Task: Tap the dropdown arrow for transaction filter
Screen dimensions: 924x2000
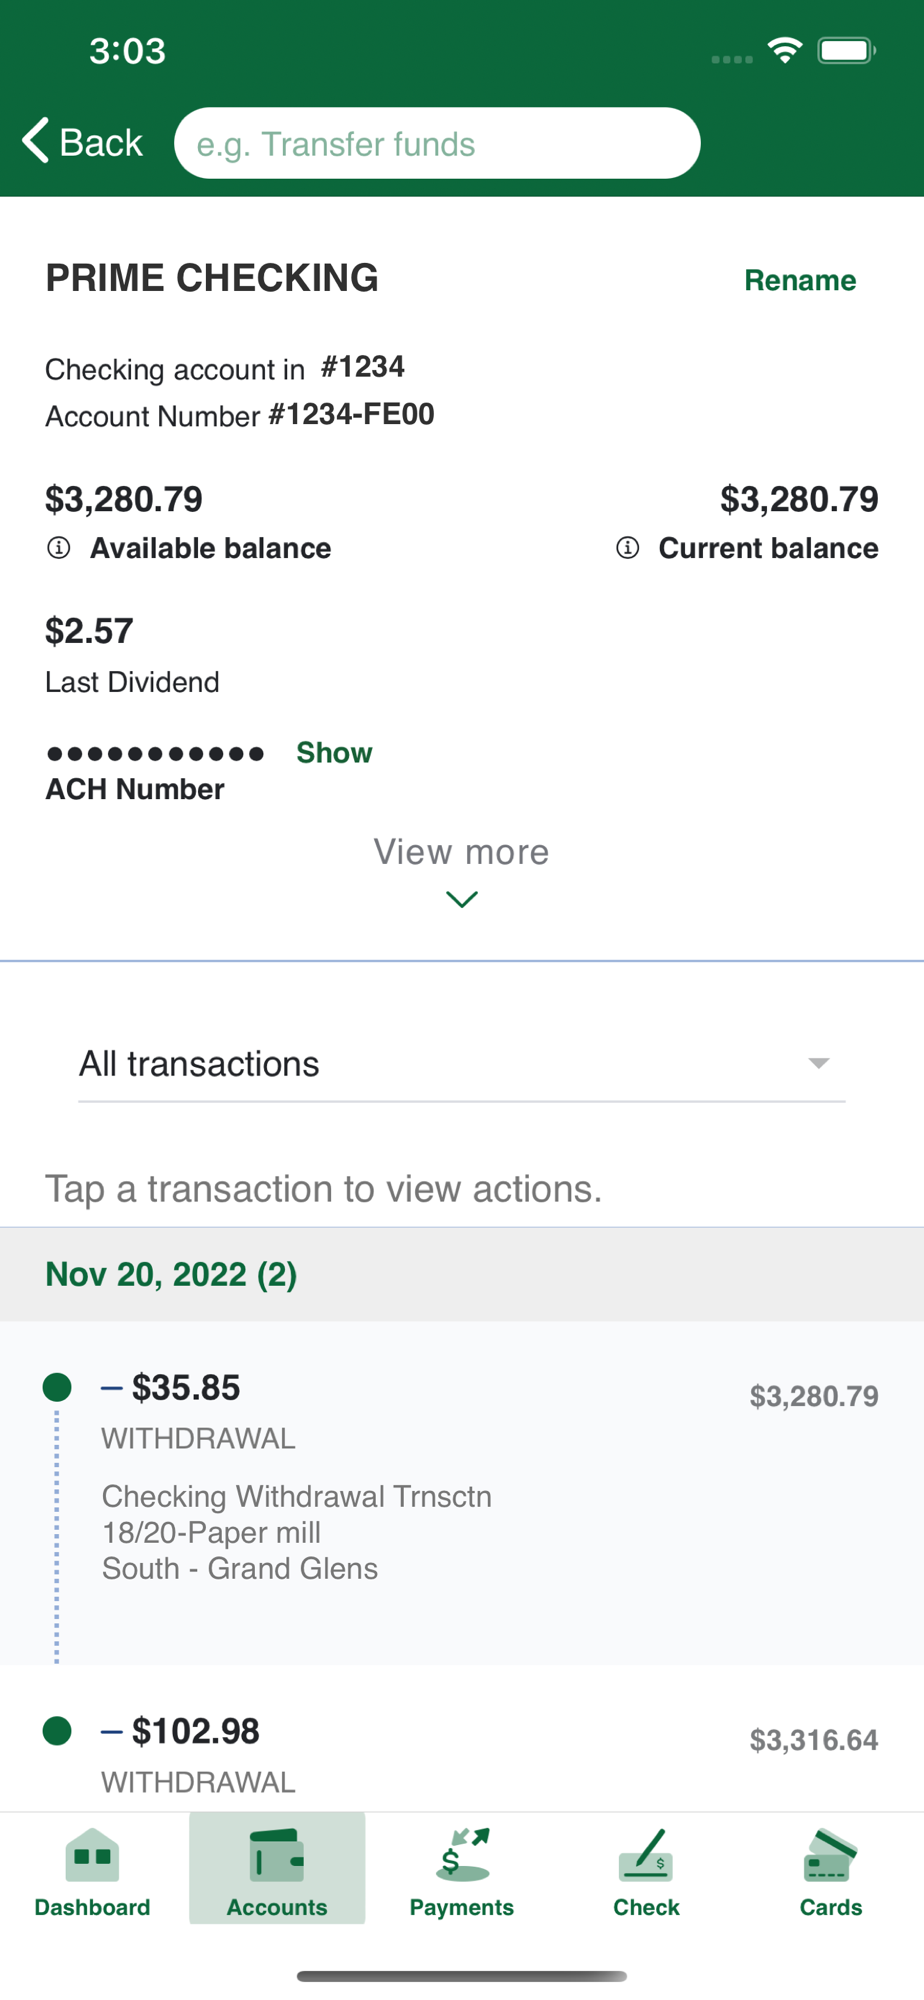Action: [x=819, y=1064]
